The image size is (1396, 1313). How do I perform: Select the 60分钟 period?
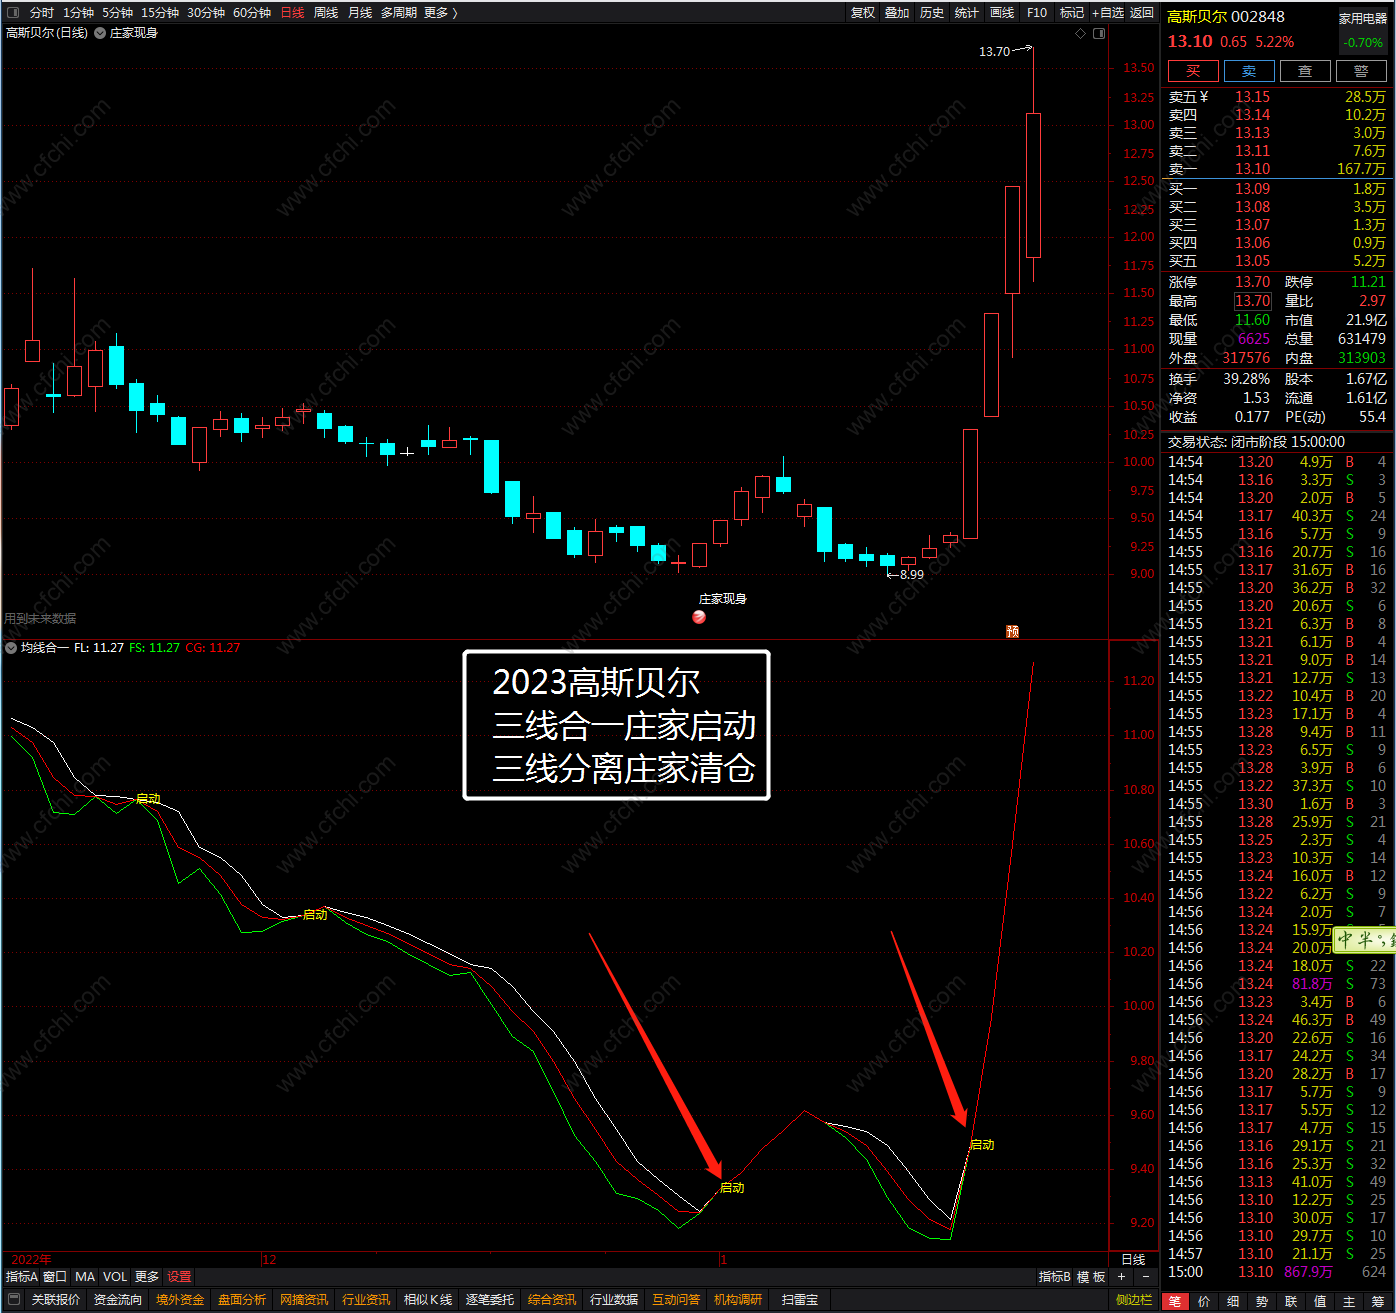(252, 13)
